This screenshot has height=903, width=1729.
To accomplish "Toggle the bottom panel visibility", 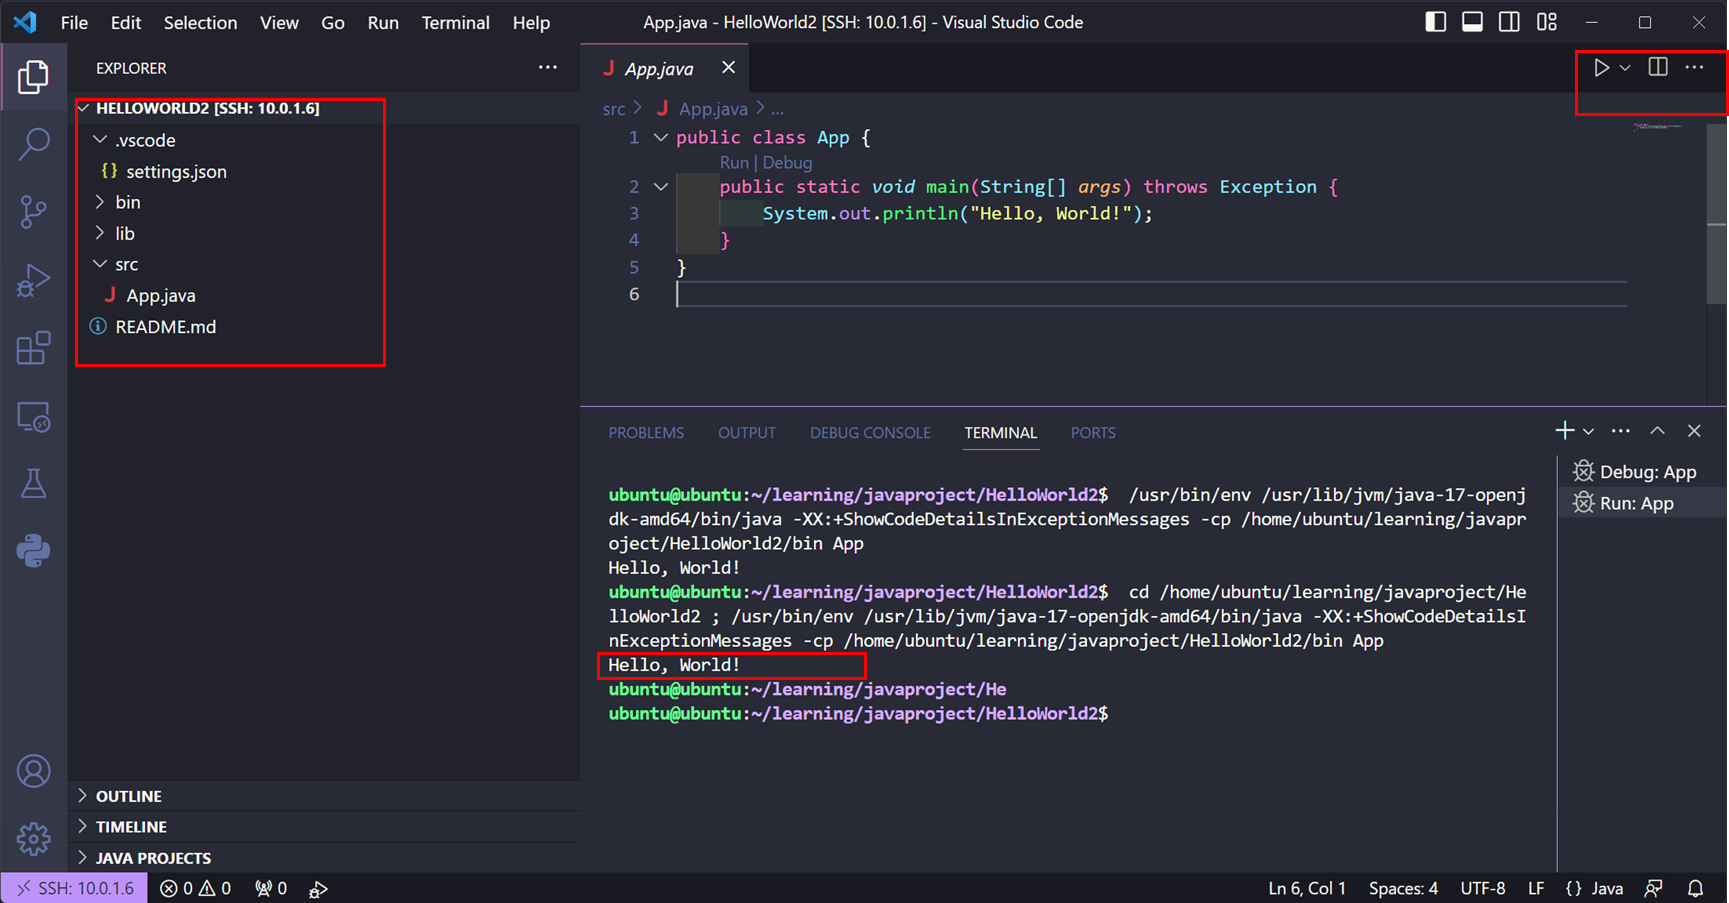I will click(1472, 21).
